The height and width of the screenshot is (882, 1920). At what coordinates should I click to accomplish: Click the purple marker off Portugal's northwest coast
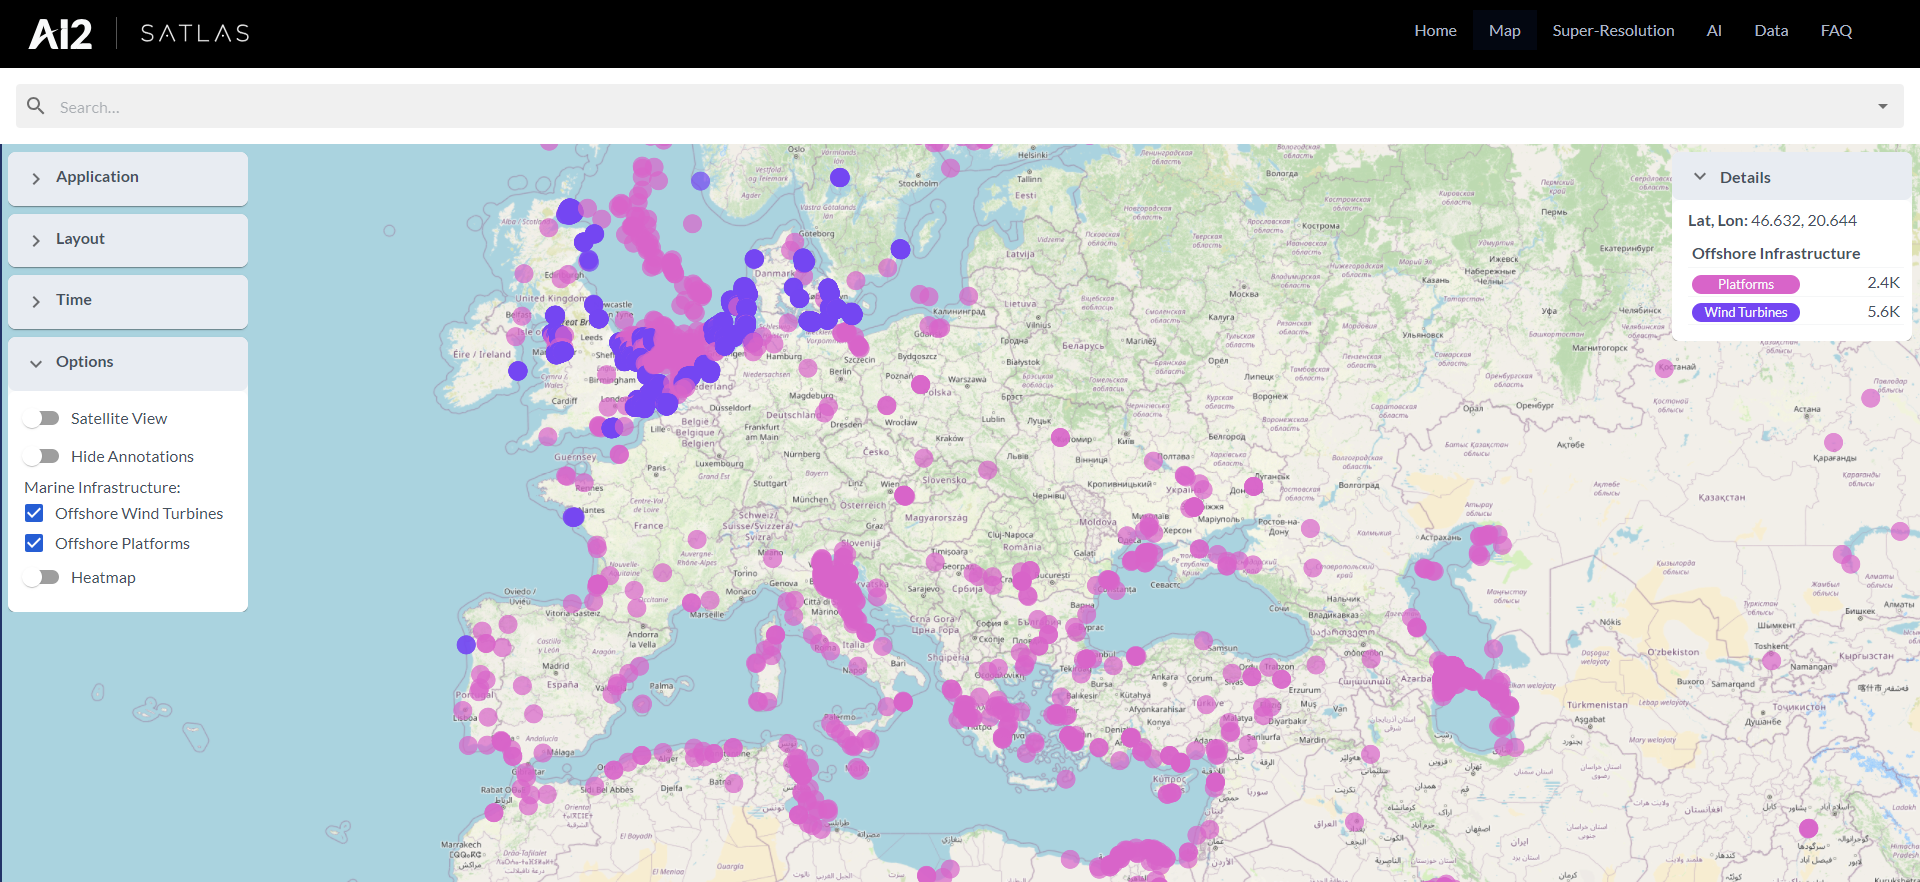pyautogui.click(x=466, y=645)
